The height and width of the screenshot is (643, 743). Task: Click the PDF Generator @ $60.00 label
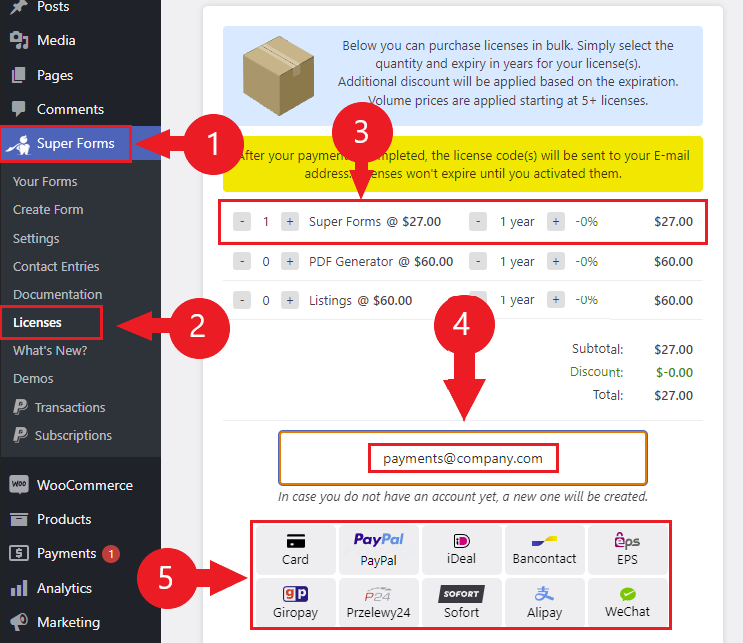click(381, 262)
